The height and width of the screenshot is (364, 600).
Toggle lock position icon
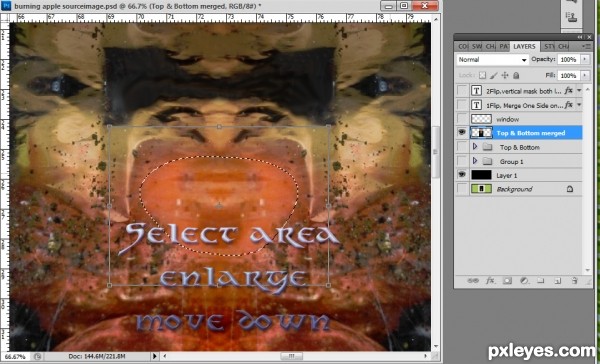tap(505, 75)
